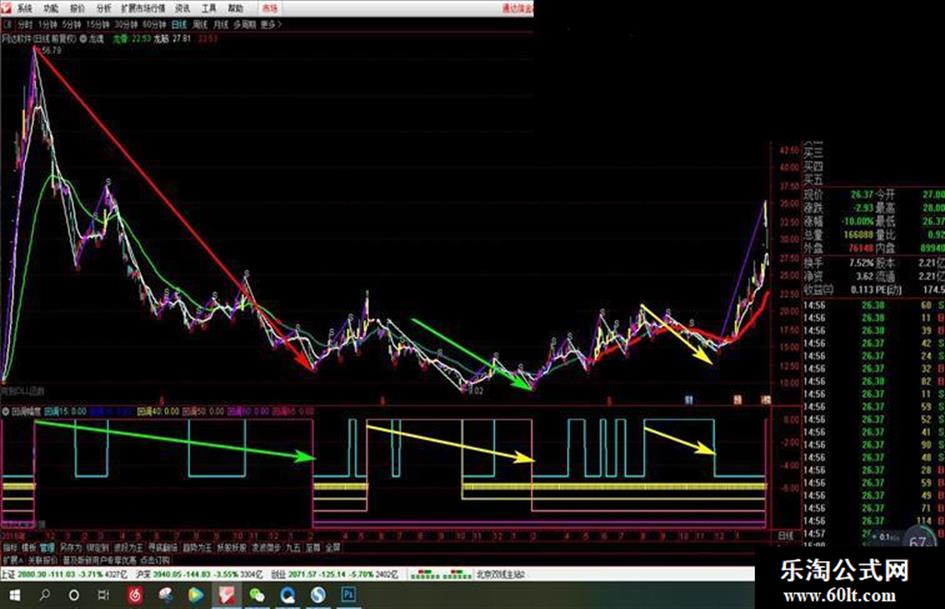Switch to the 15分钟 period tab
Viewport: 945px width, 609px height.
click(x=97, y=25)
